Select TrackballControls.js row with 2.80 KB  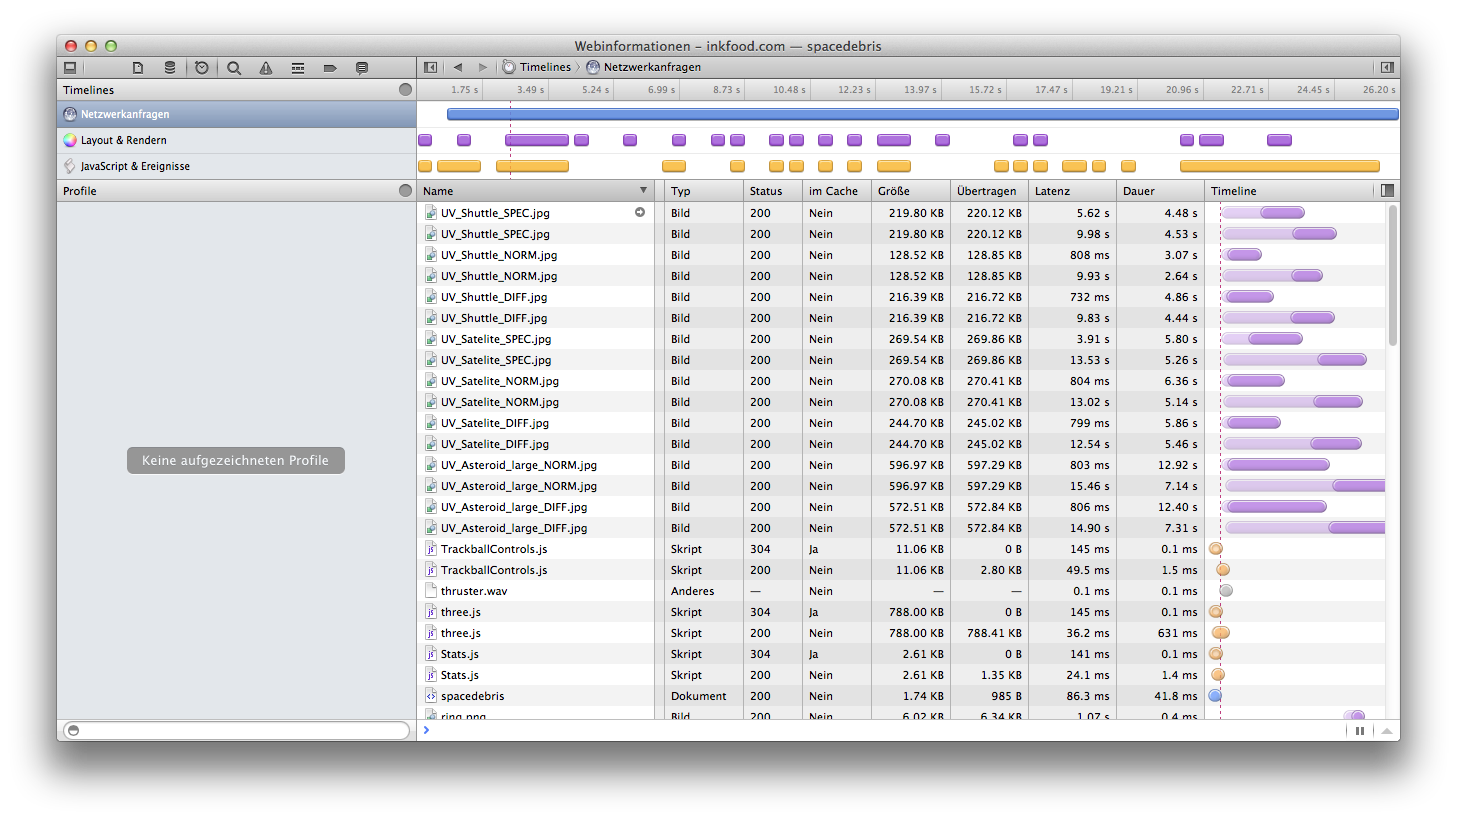pos(901,570)
